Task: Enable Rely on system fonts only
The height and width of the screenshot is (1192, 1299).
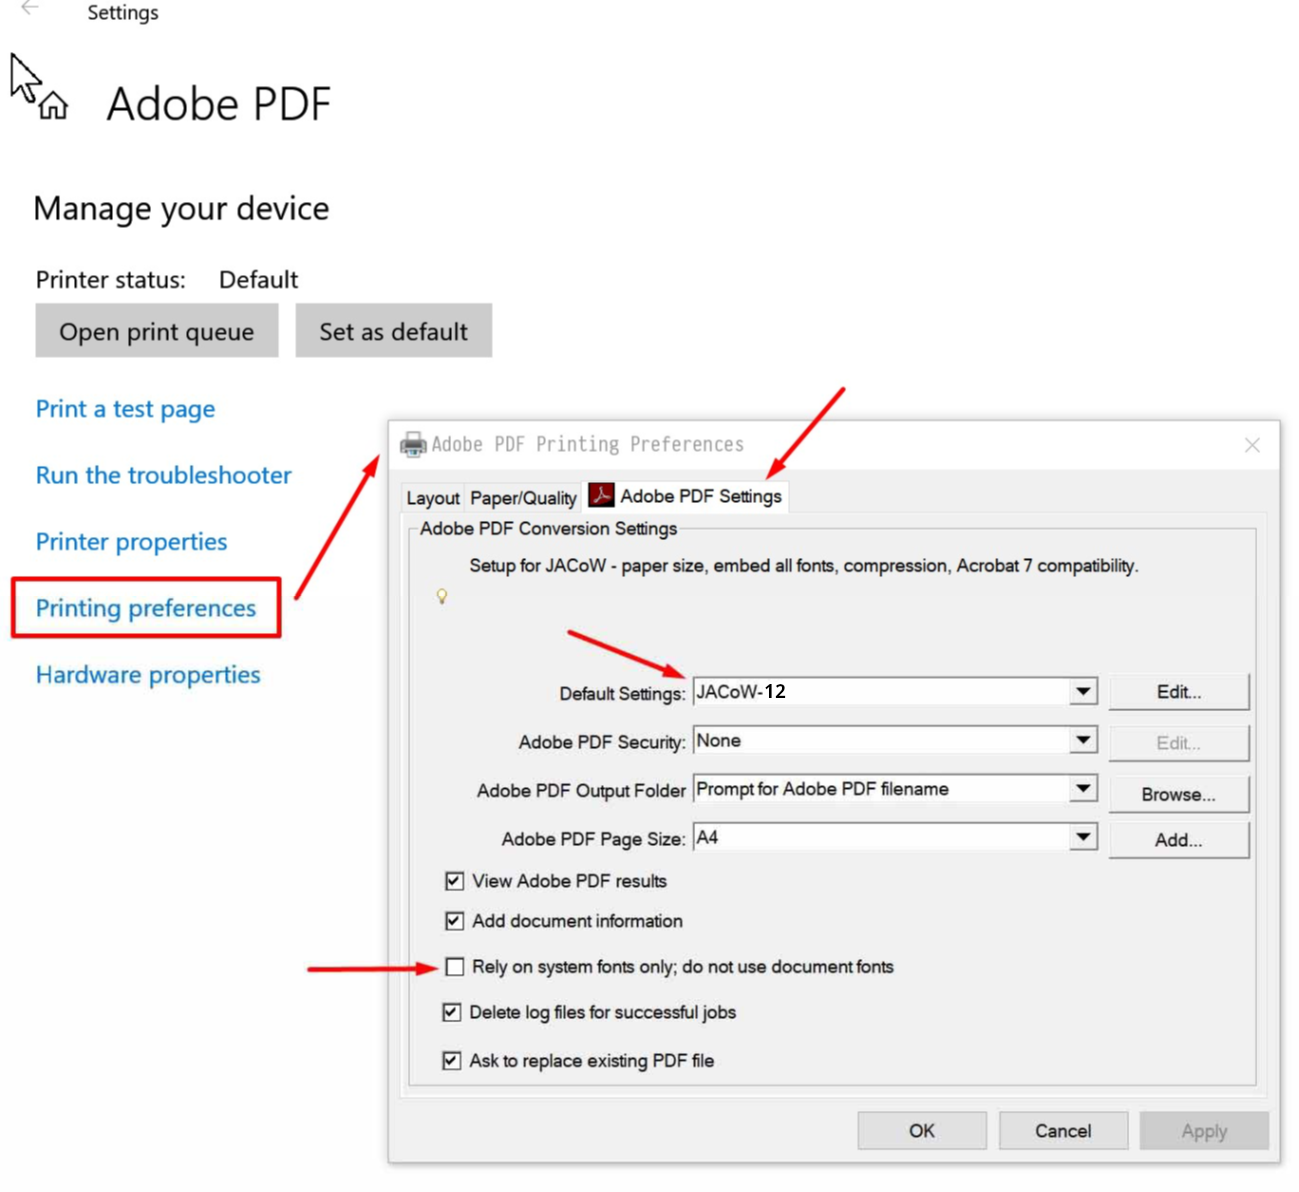Action: pyautogui.click(x=455, y=967)
